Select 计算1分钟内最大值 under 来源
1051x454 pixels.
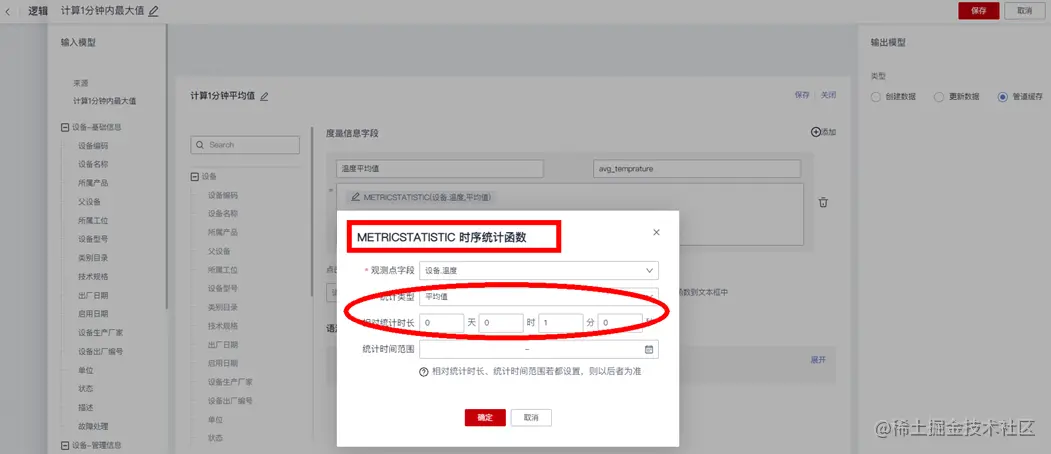pos(105,101)
